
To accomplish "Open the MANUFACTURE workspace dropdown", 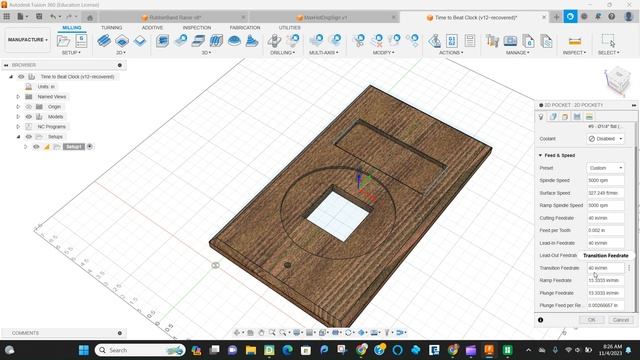I will (x=27, y=40).
